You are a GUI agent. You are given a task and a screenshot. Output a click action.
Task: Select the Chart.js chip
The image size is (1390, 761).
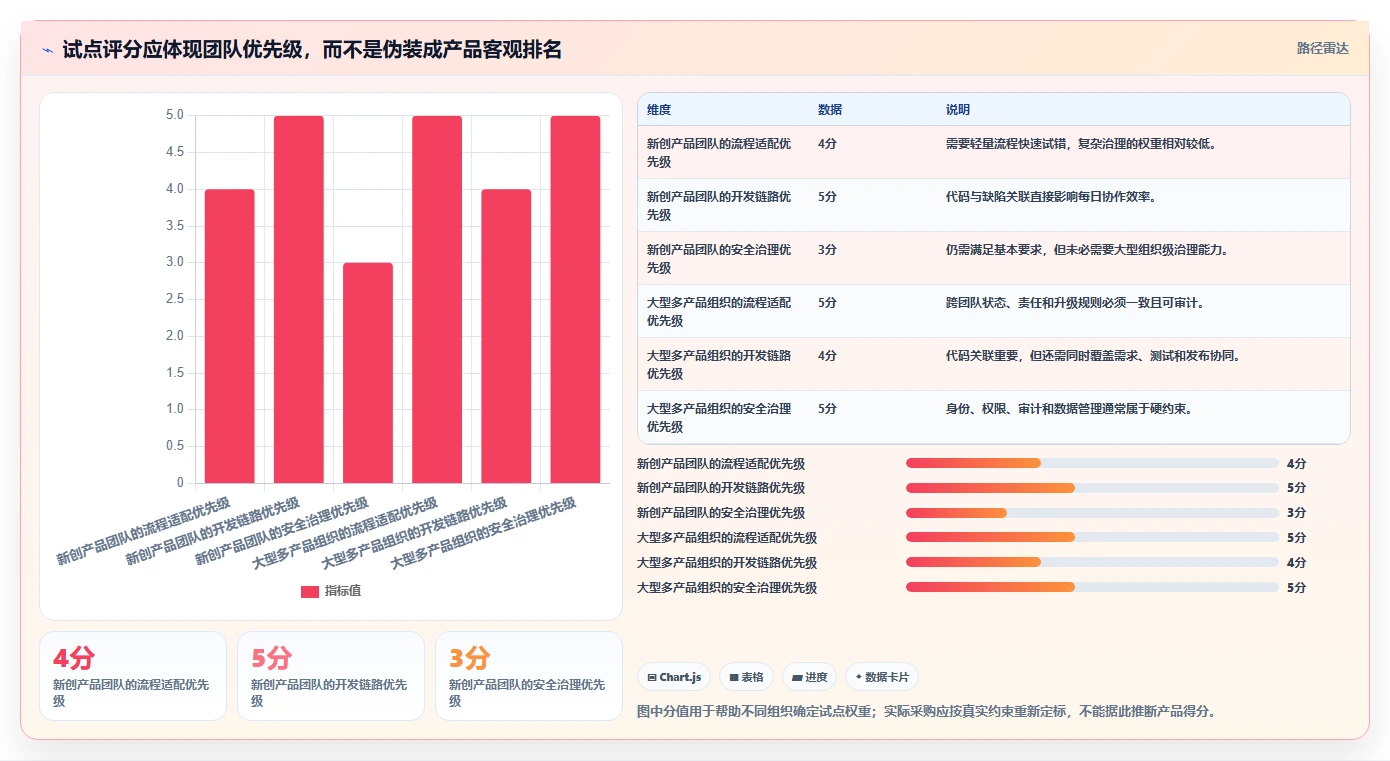click(674, 677)
